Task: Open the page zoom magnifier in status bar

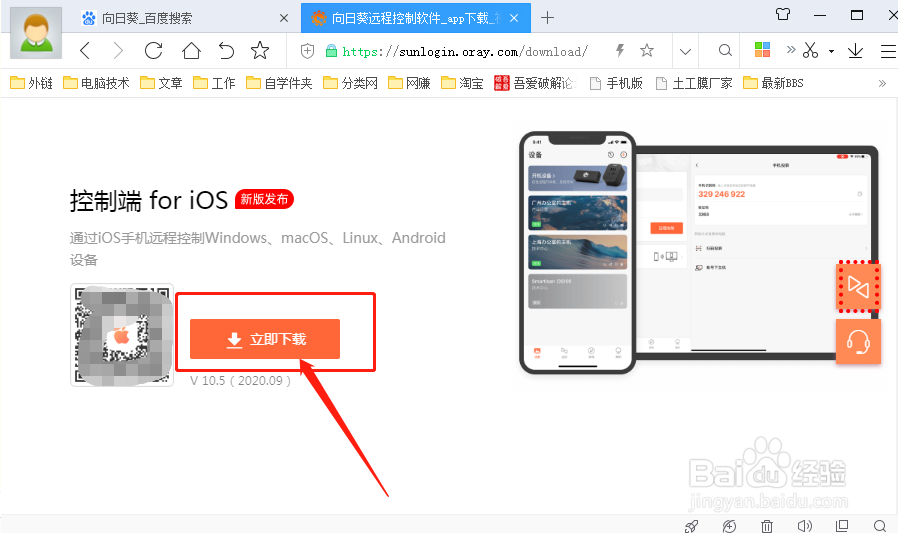Action: click(x=880, y=526)
